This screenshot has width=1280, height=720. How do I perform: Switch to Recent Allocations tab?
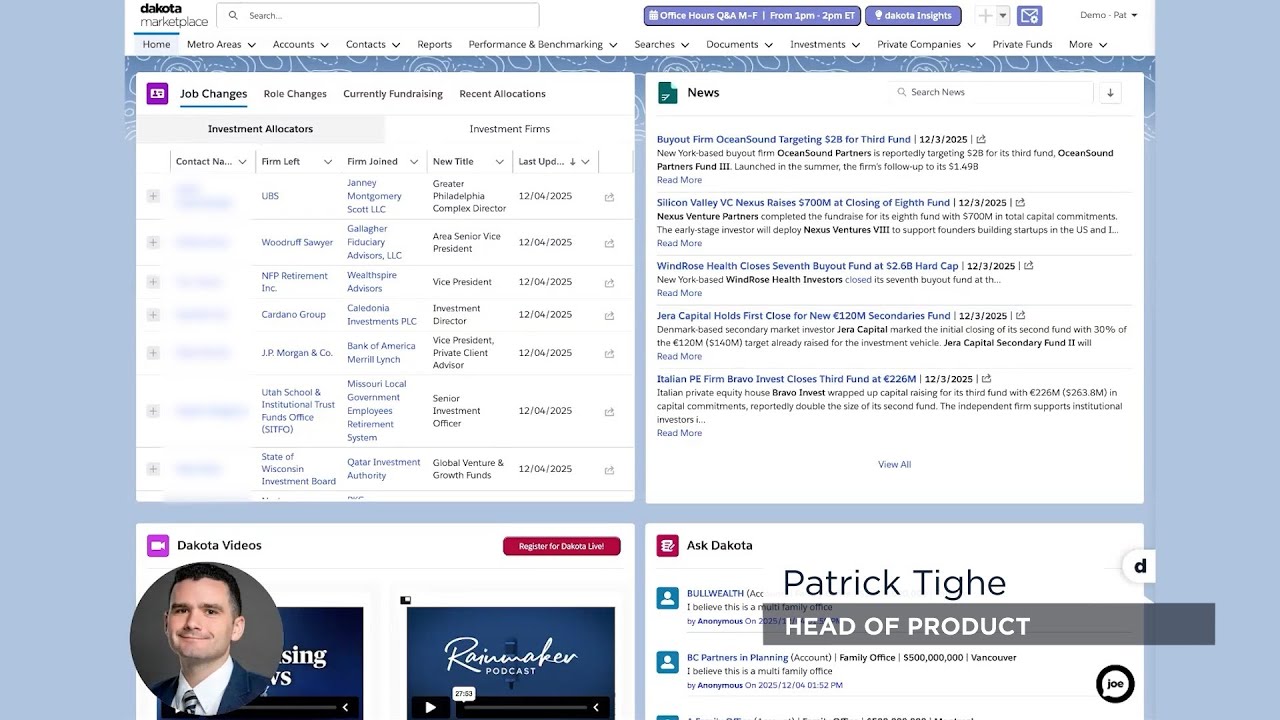click(502, 93)
